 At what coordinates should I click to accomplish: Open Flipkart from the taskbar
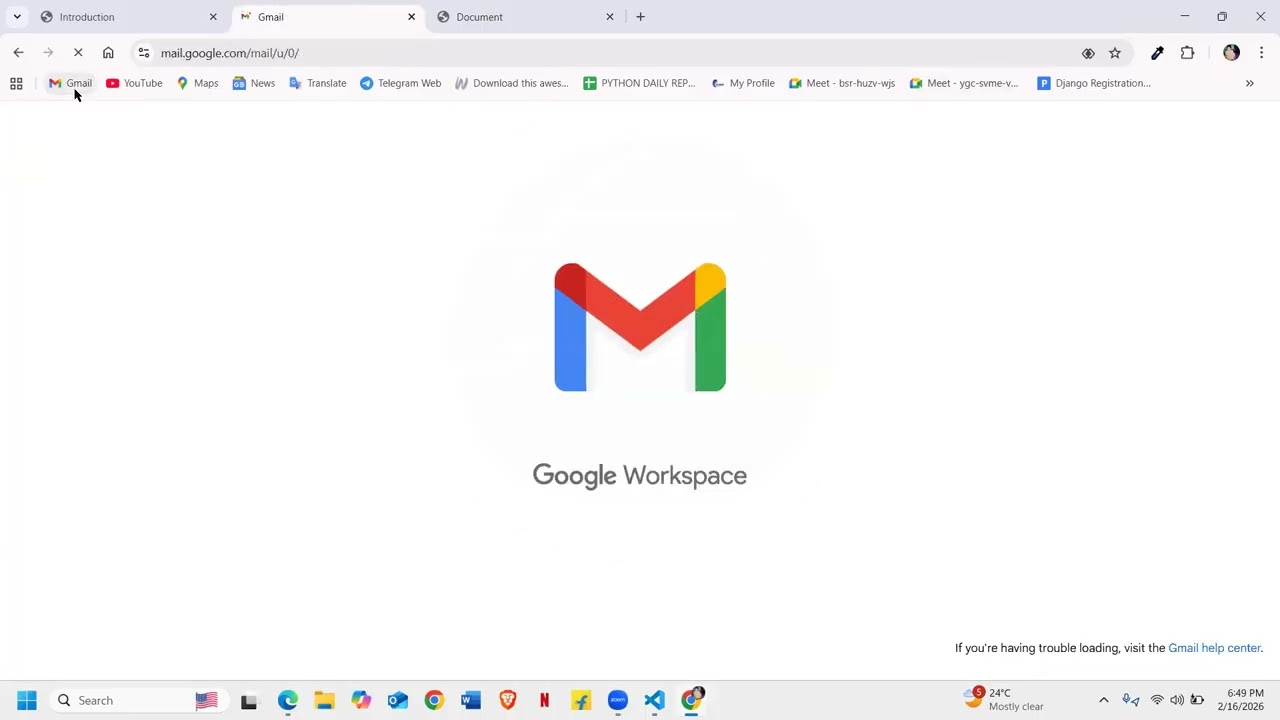(x=581, y=700)
